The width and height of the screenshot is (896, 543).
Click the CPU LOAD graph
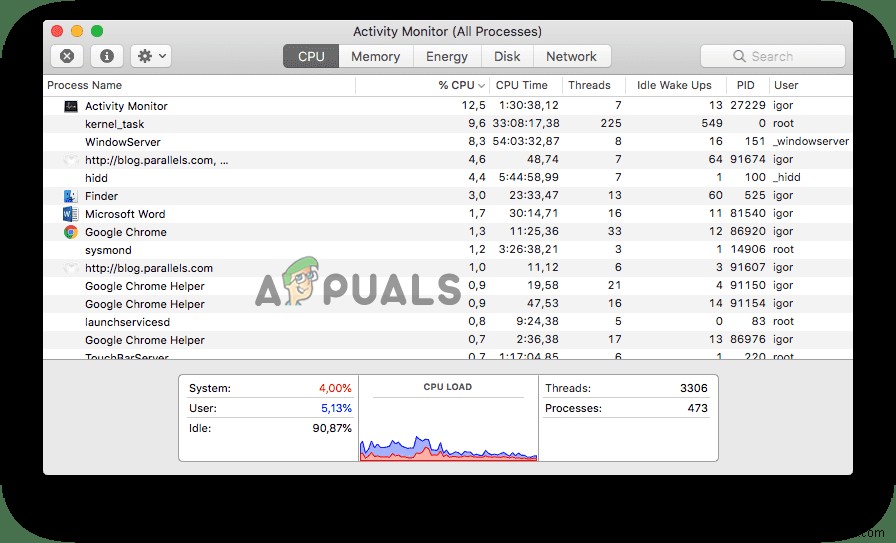(448, 448)
